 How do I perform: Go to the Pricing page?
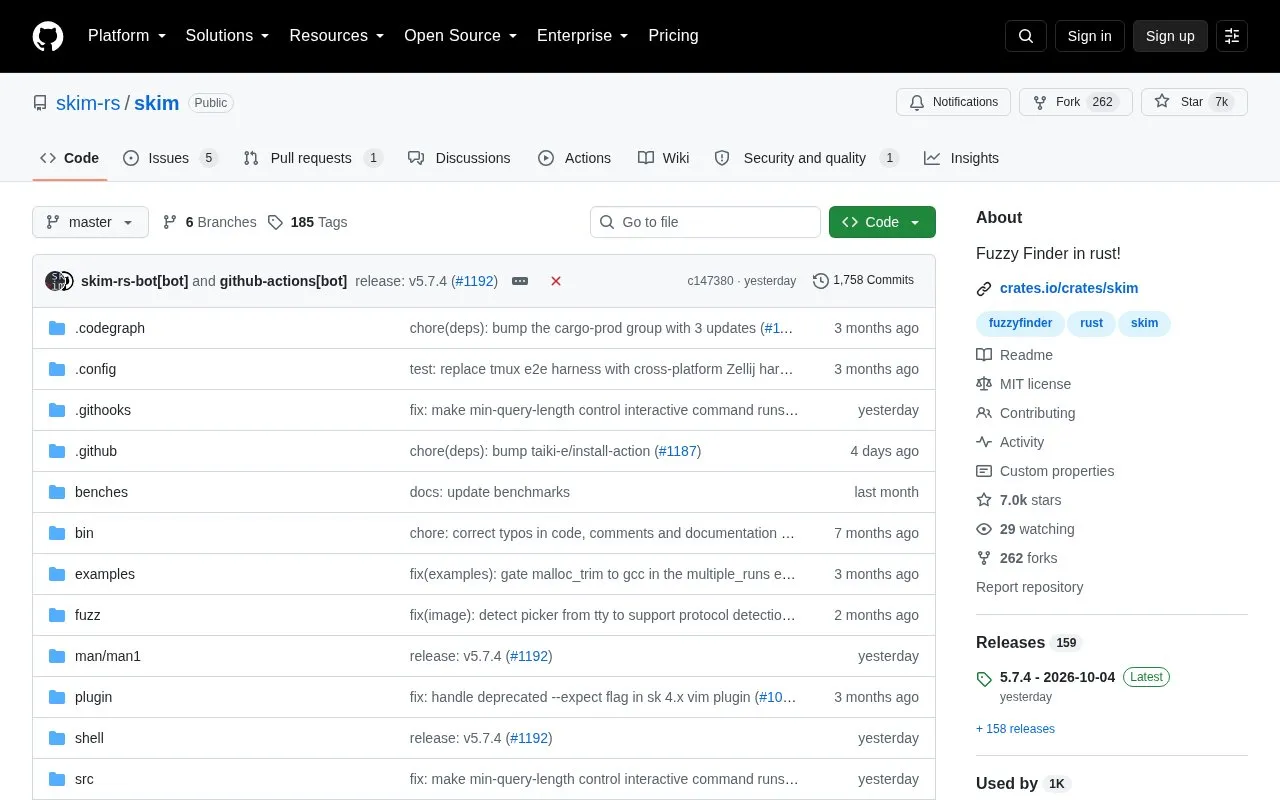[673, 36]
